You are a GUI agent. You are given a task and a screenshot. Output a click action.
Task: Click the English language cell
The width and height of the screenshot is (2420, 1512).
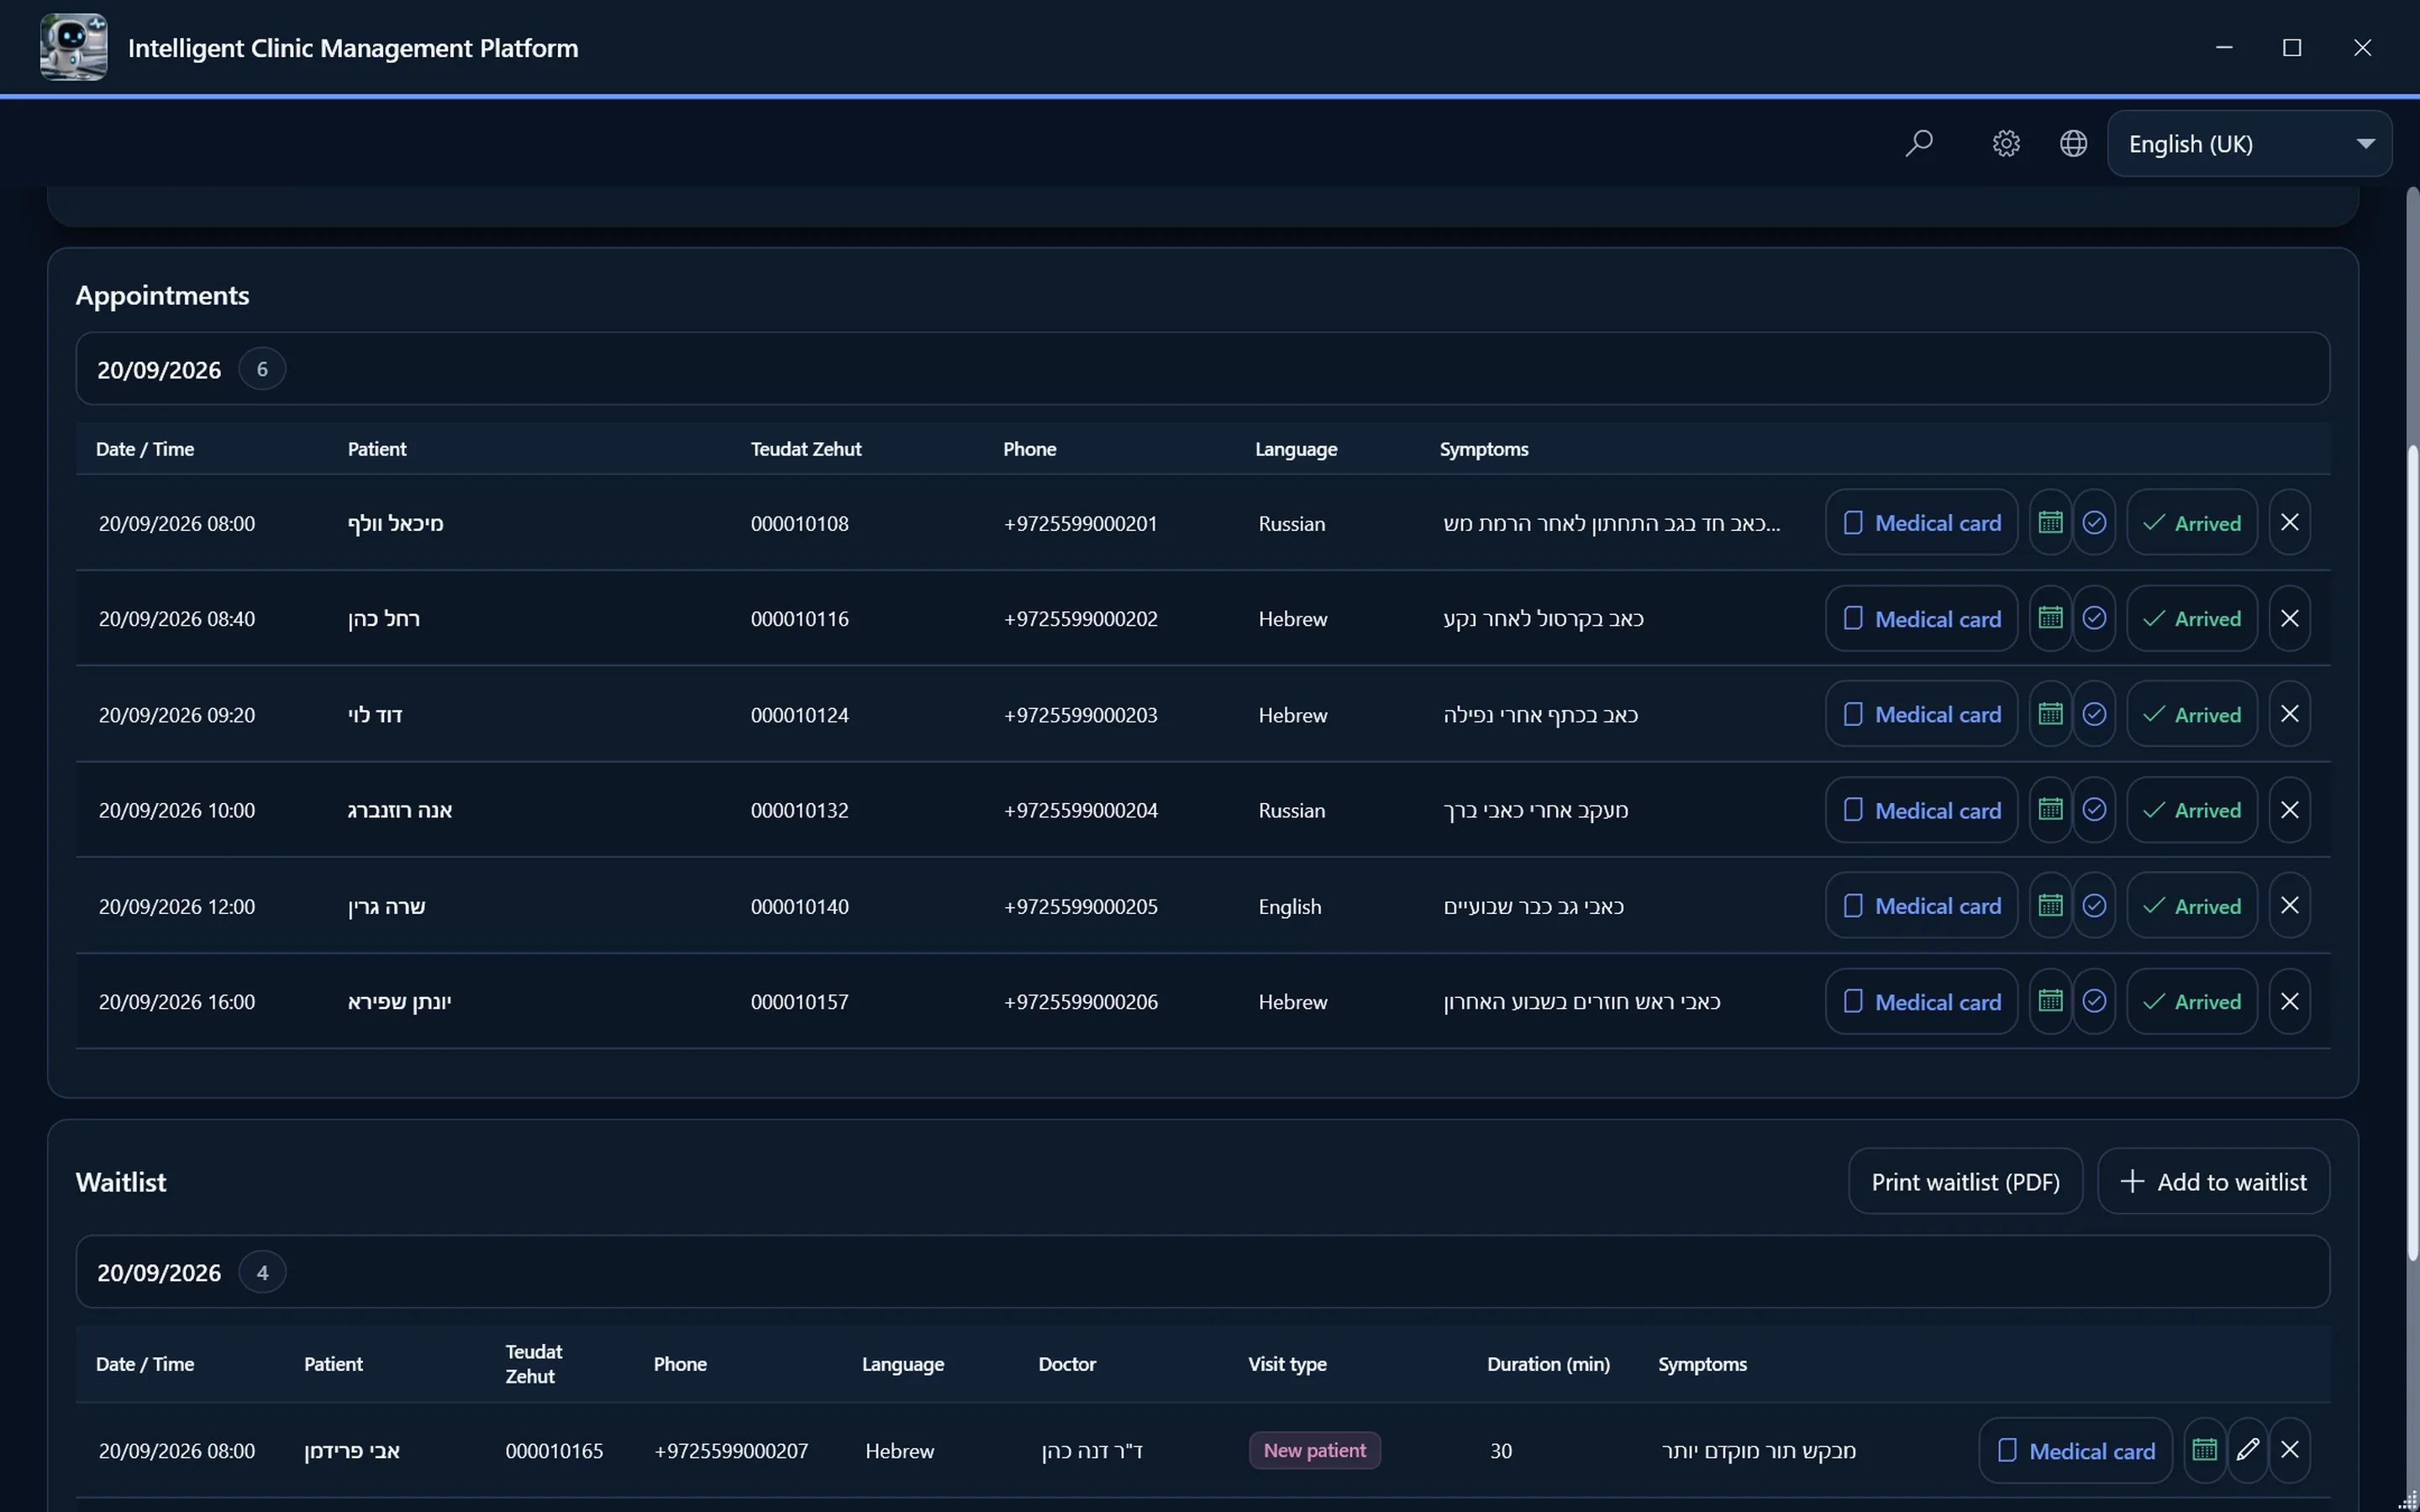1289,907
